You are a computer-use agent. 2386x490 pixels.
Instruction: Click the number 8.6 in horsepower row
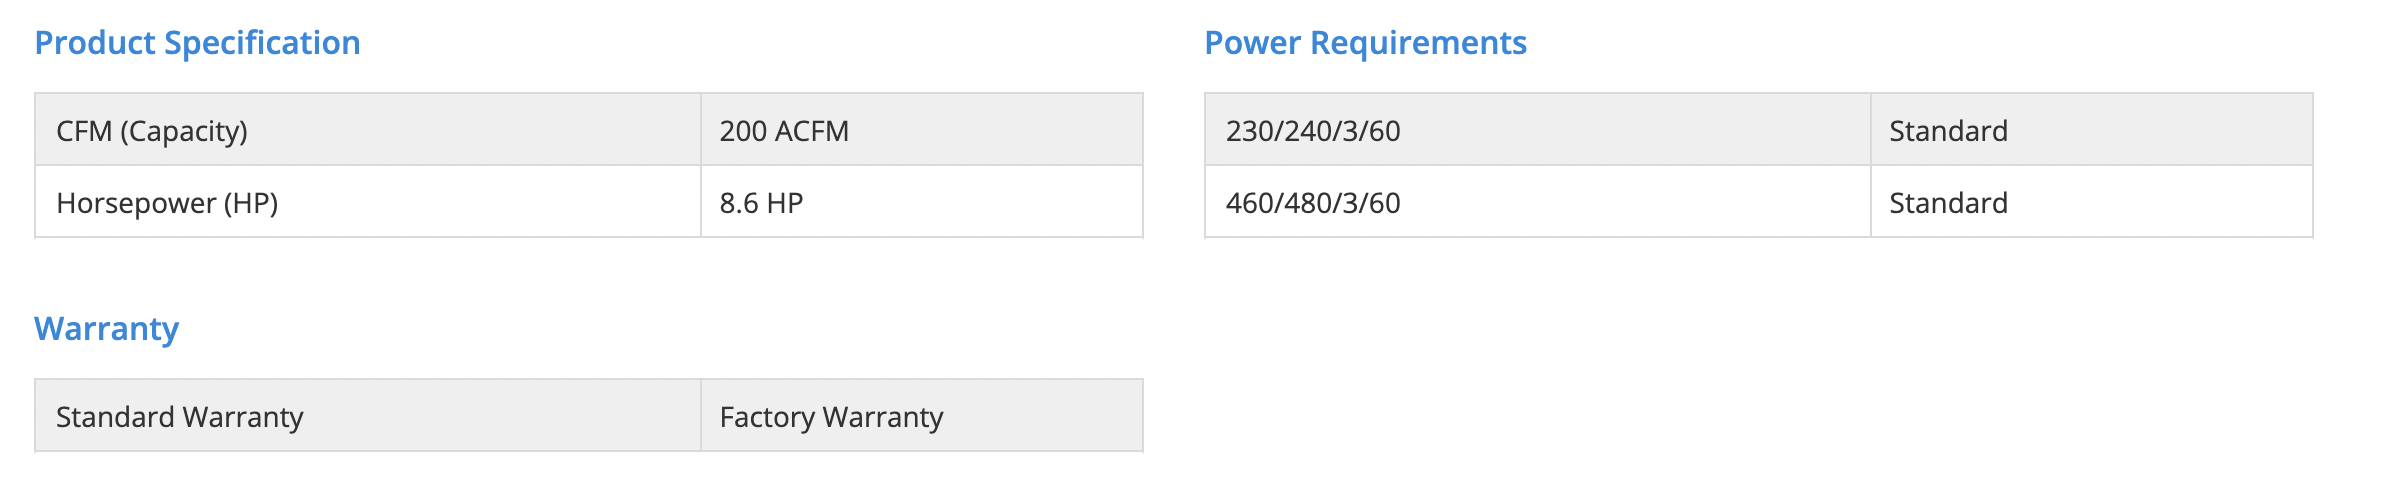pos(739,203)
